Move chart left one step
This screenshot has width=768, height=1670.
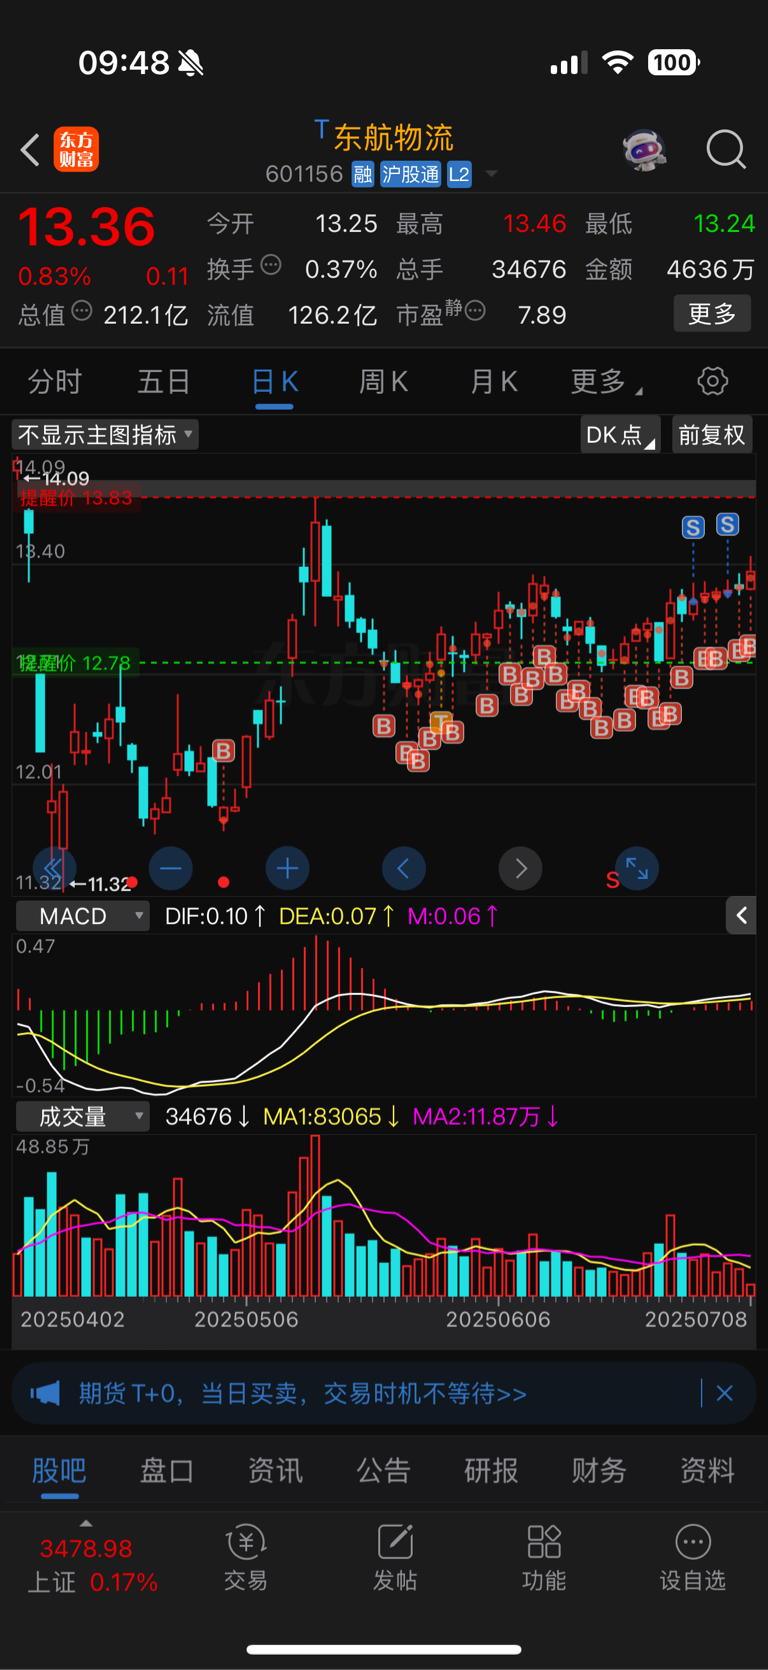coord(404,868)
